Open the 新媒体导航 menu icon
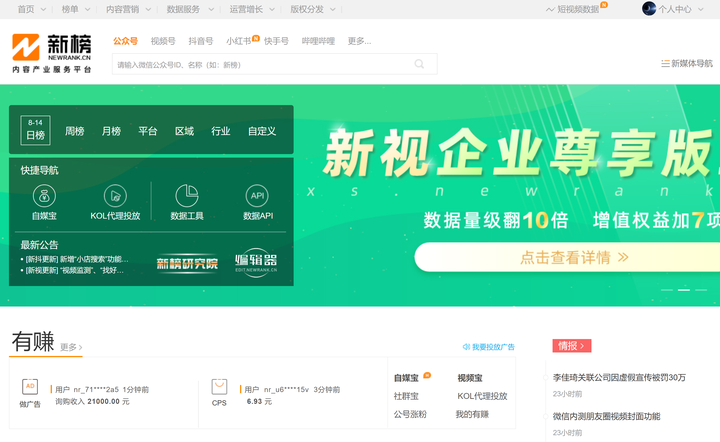Screen dimensions: 720x442 point(665,63)
